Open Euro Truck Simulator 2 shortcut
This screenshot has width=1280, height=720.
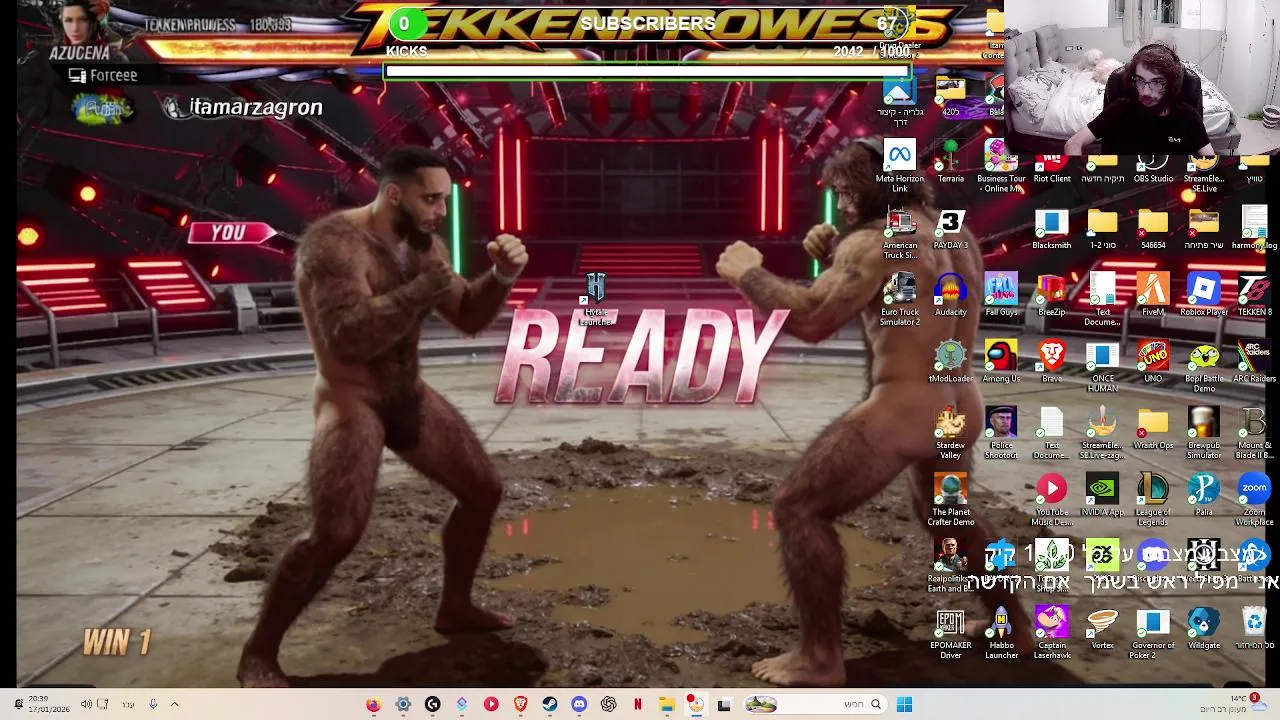coord(899,300)
